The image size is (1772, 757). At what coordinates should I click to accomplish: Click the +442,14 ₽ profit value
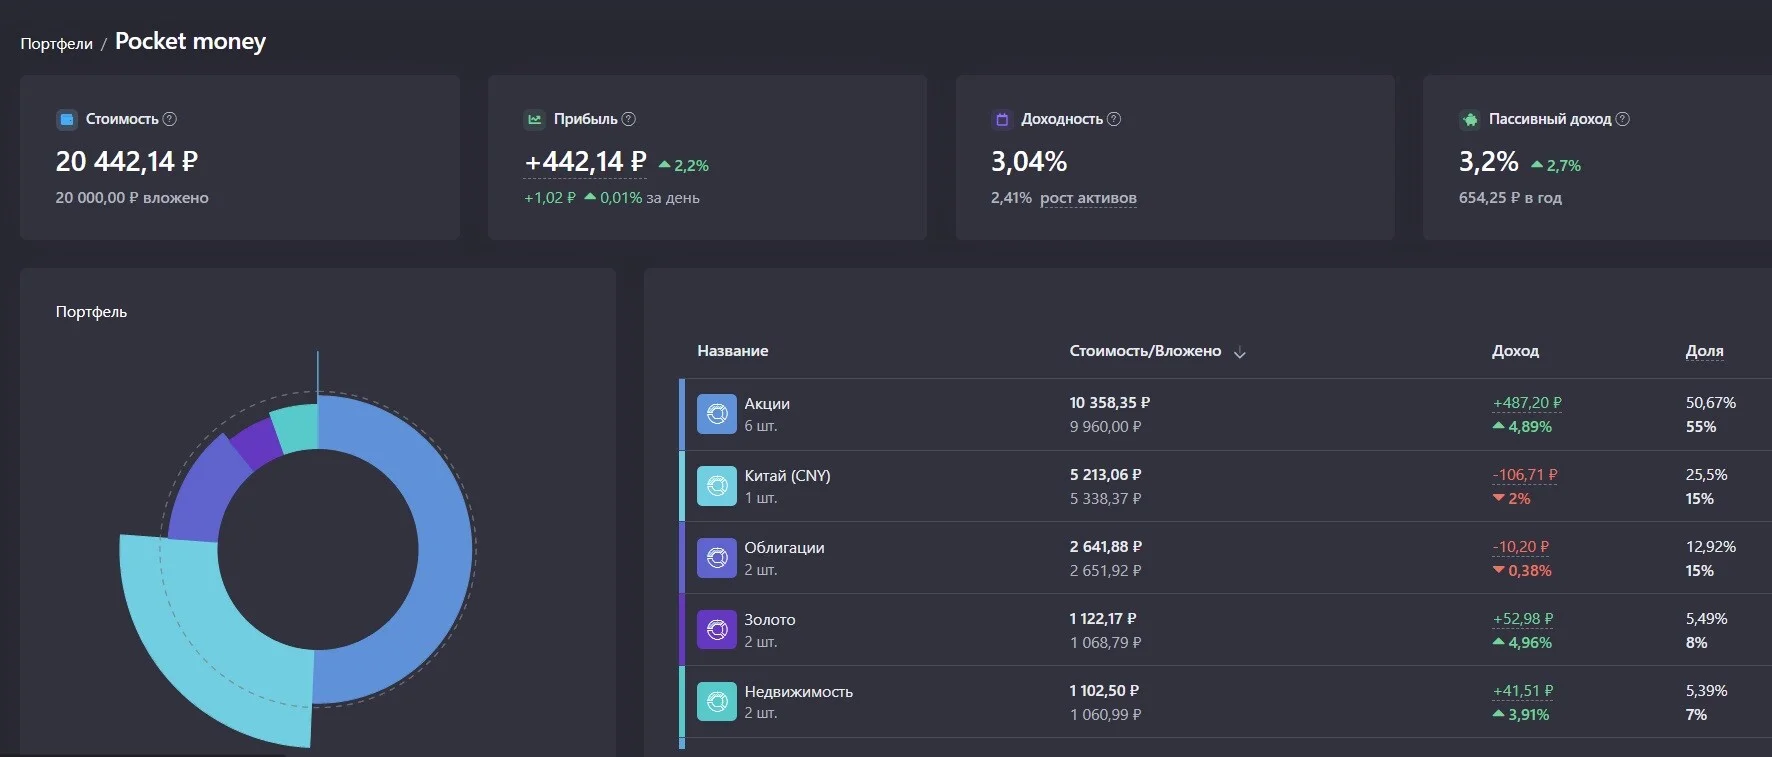(x=586, y=161)
